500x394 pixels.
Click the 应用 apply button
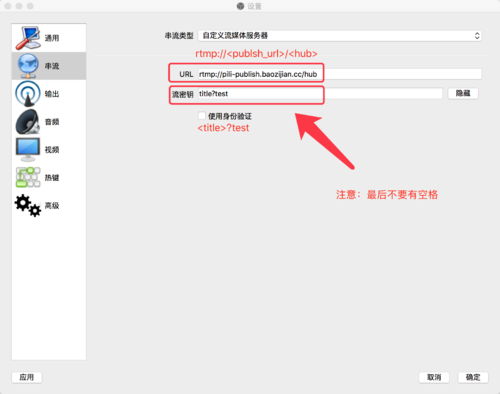click(27, 377)
